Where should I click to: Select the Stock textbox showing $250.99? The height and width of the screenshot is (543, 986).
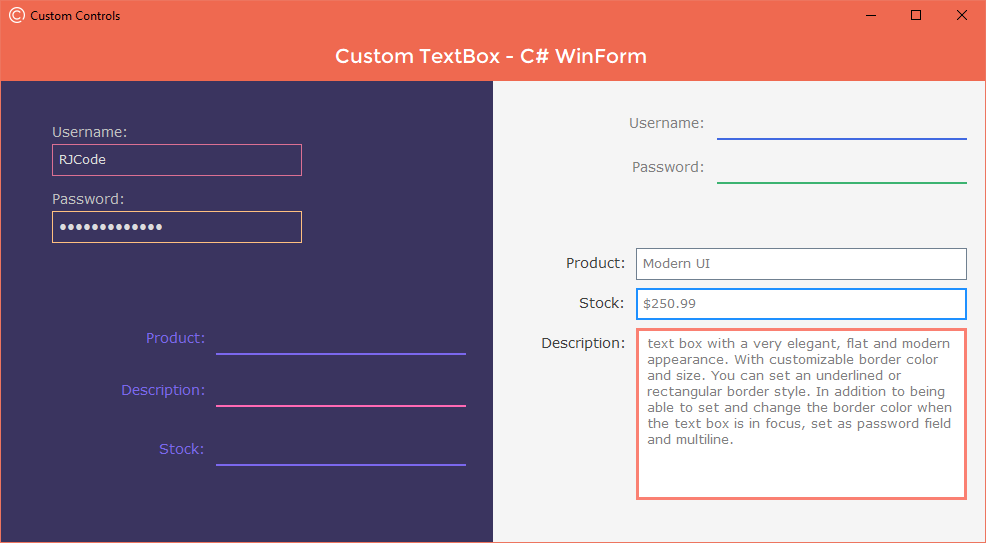pos(801,304)
